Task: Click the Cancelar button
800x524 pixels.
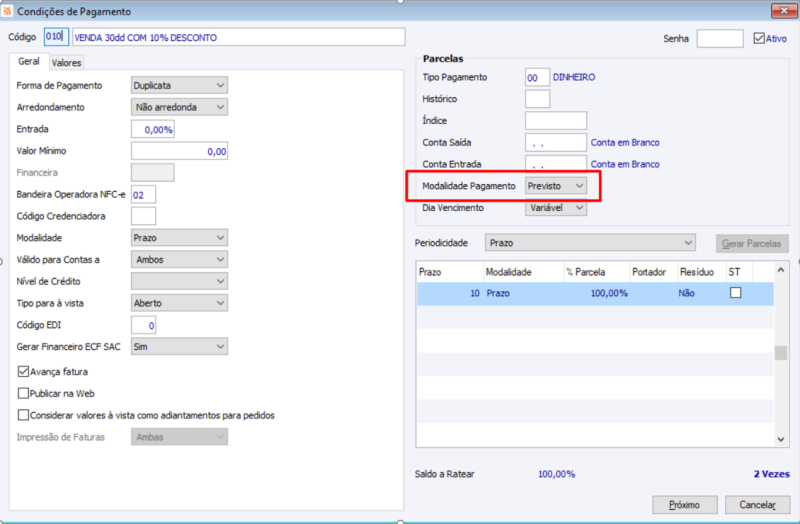Action: click(757, 505)
